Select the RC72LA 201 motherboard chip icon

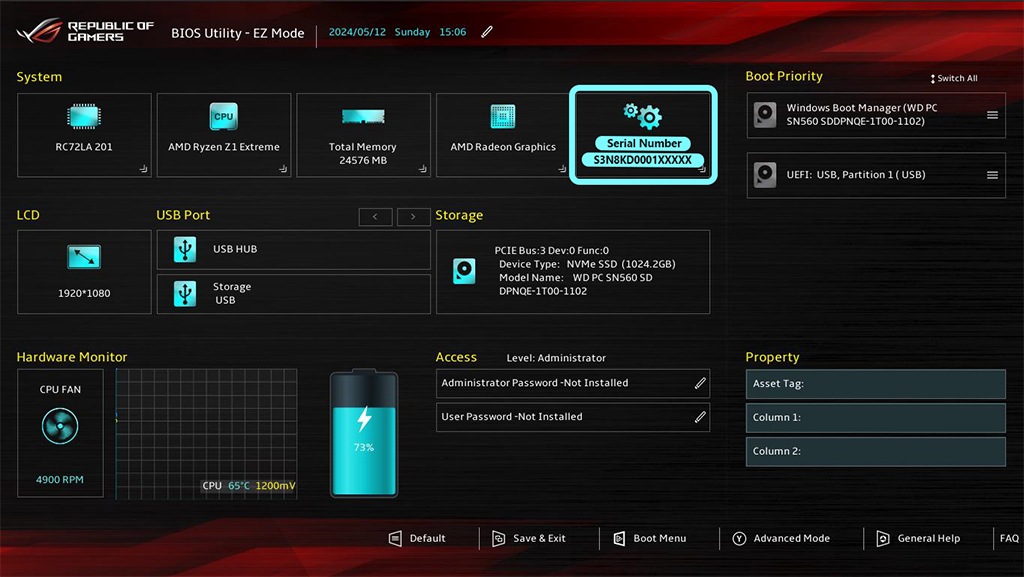coord(84,117)
